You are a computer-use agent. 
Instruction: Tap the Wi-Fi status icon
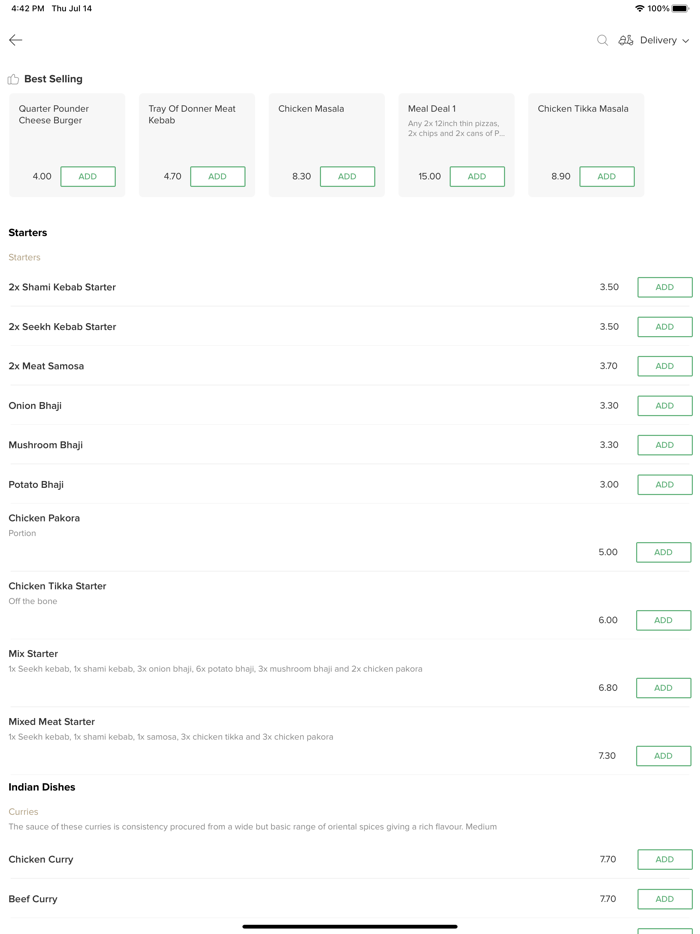click(x=639, y=8)
